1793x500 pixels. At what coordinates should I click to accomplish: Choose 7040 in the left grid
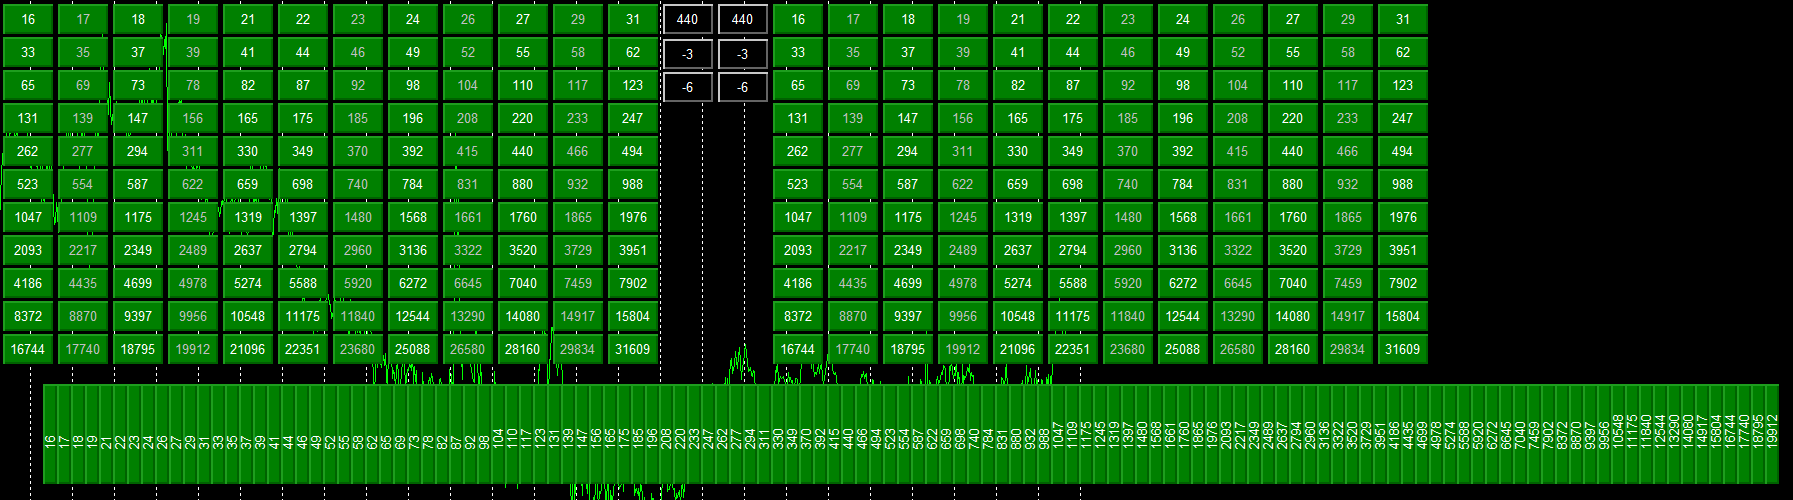(523, 283)
